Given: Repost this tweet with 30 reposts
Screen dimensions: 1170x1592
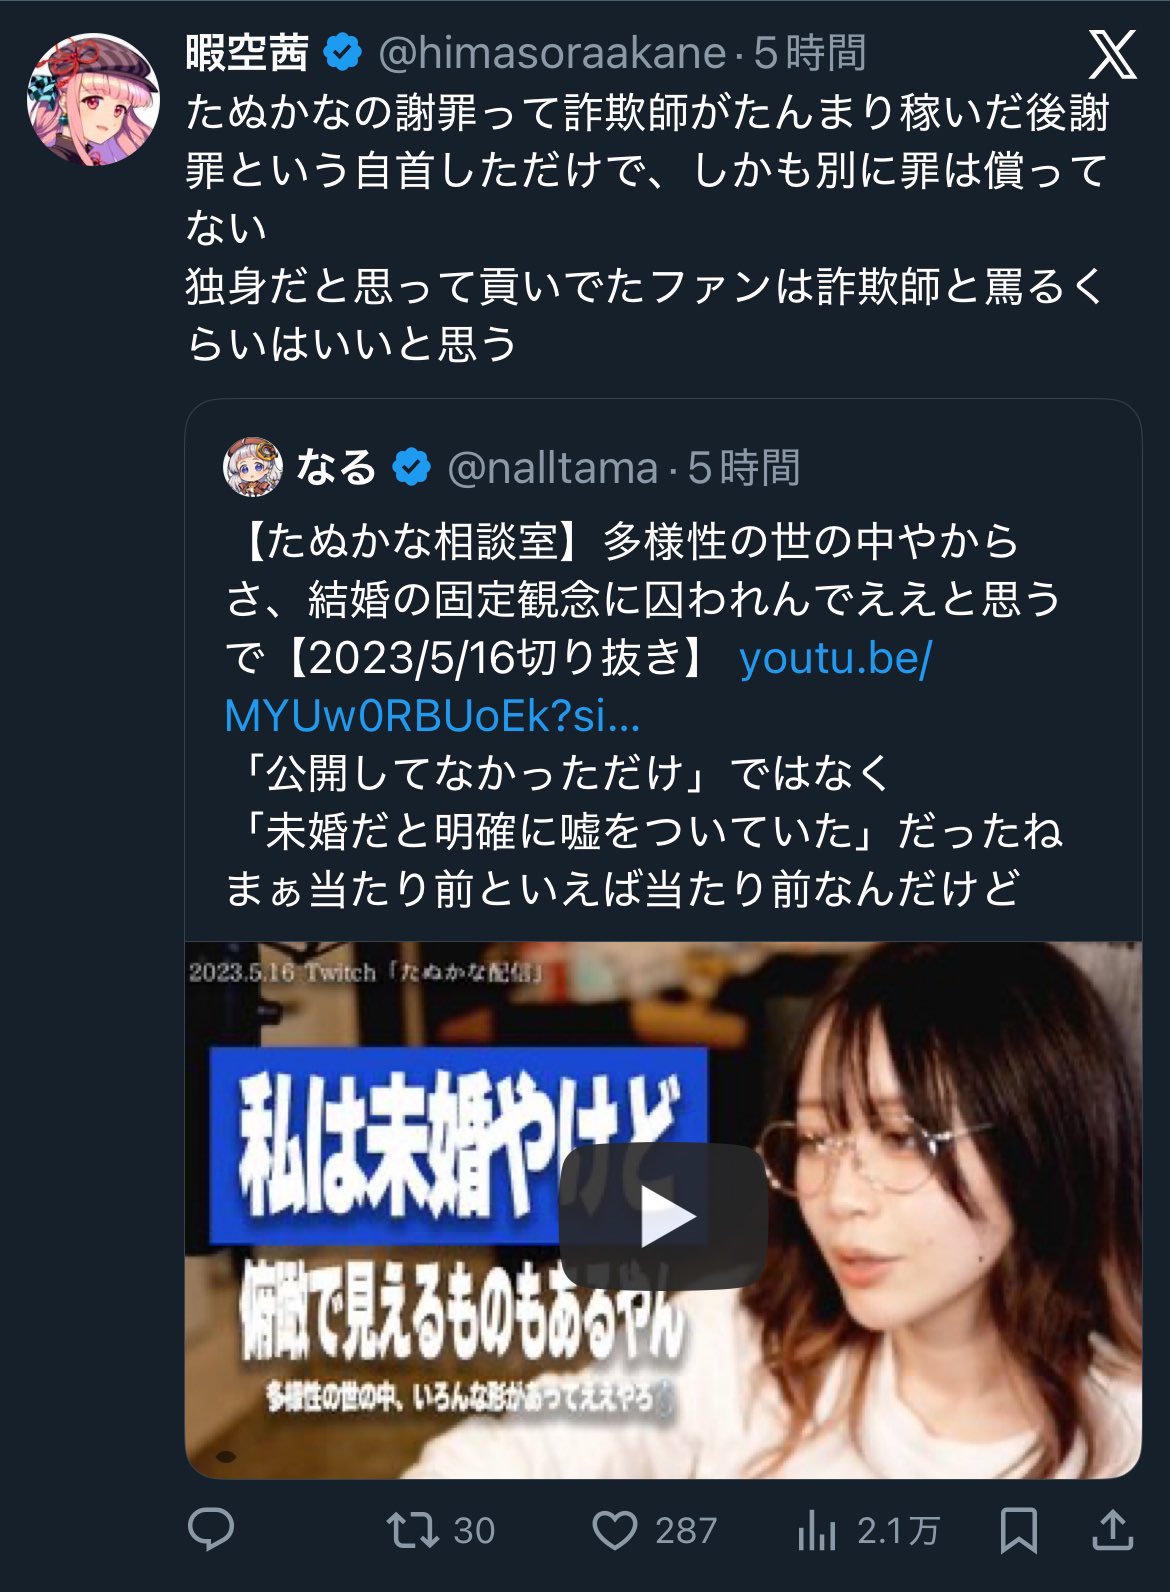Looking at the screenshot, I should tap(440, 1530).
